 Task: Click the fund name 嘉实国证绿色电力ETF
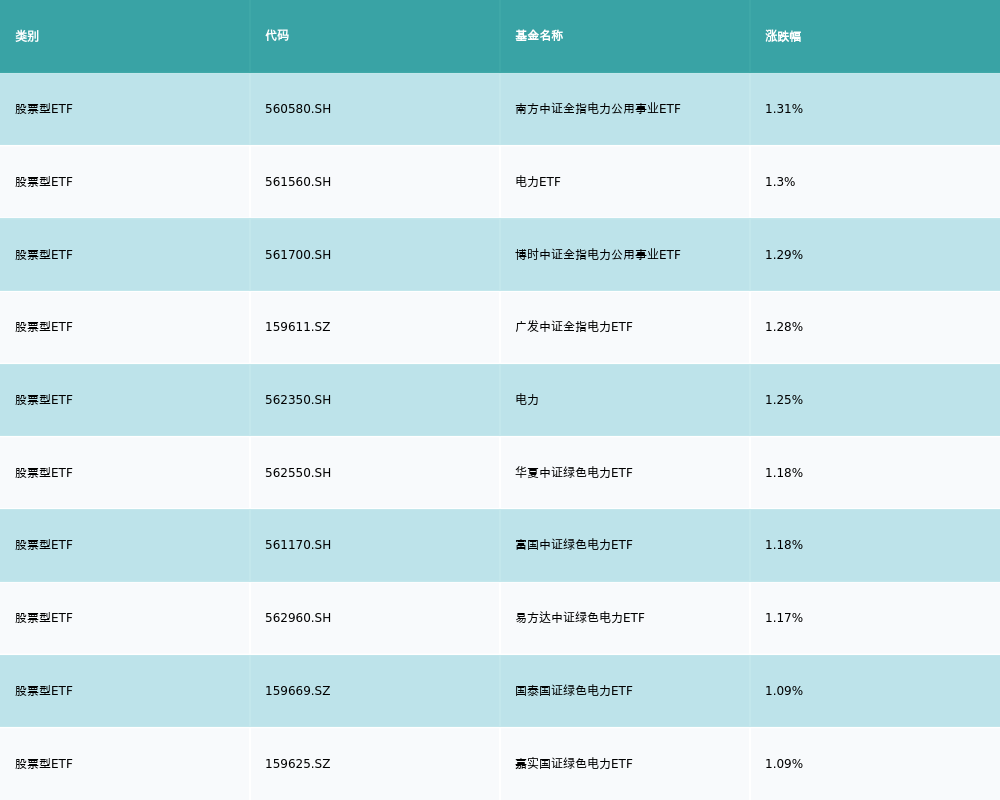[573, 764]
